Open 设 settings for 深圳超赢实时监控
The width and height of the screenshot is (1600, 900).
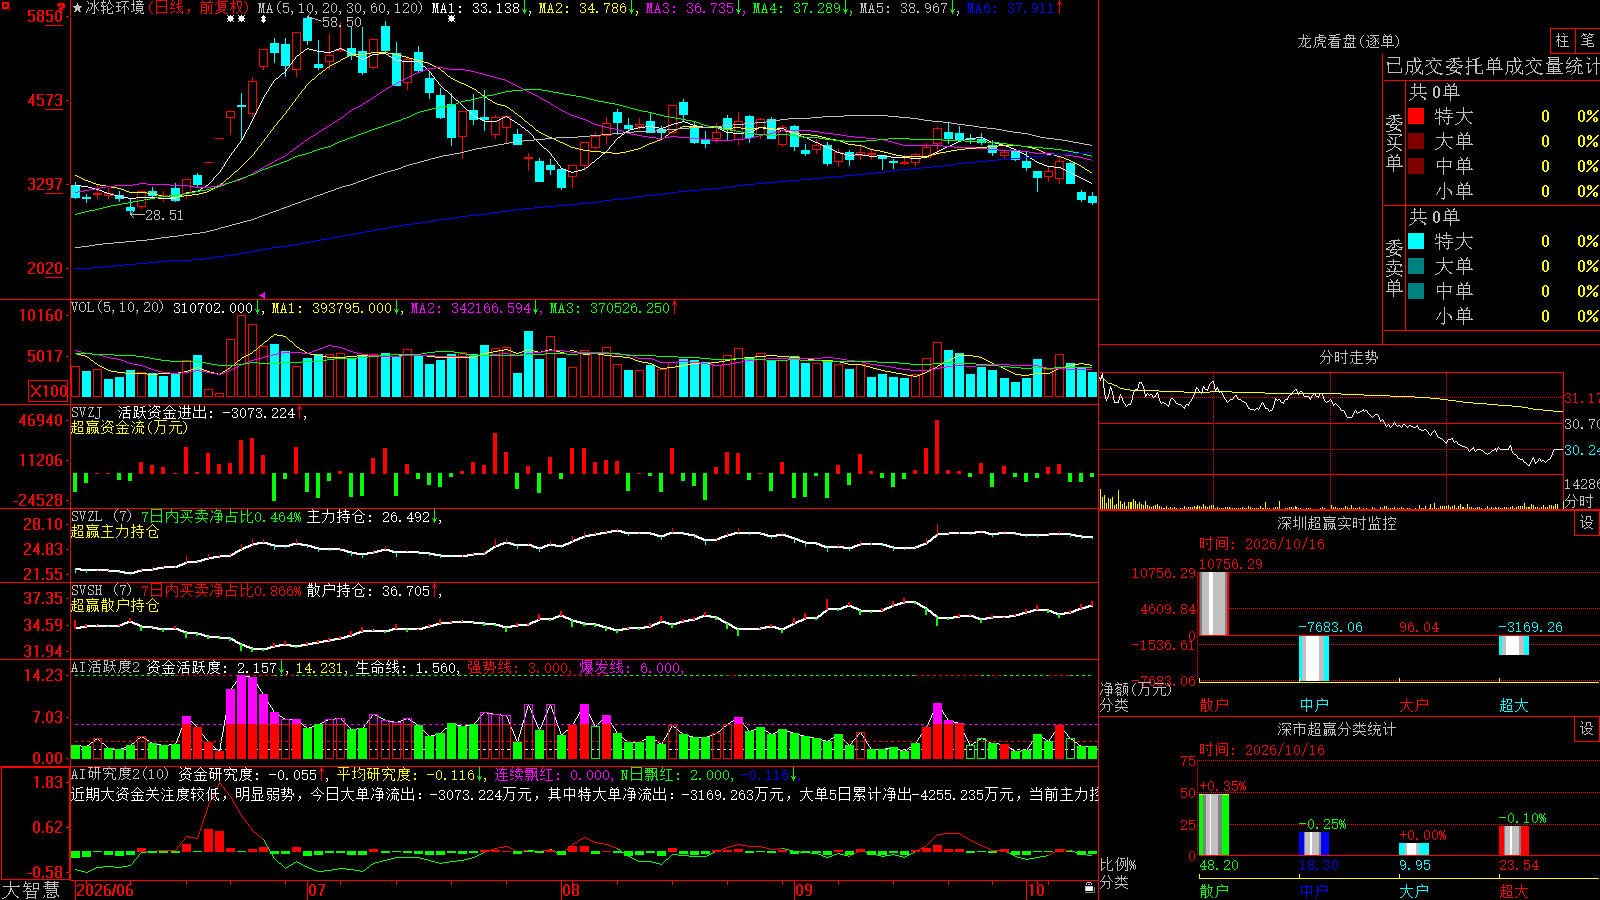coord(1587,523)
